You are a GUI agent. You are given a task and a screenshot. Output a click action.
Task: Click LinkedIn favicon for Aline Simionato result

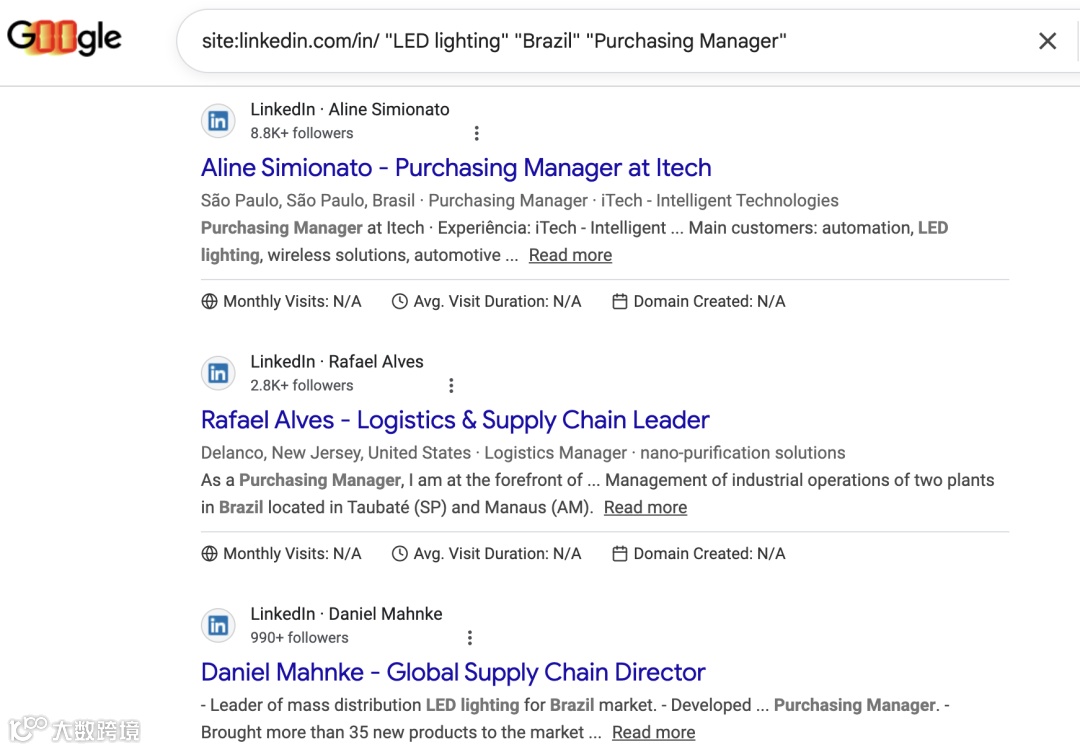coord(218,121)
